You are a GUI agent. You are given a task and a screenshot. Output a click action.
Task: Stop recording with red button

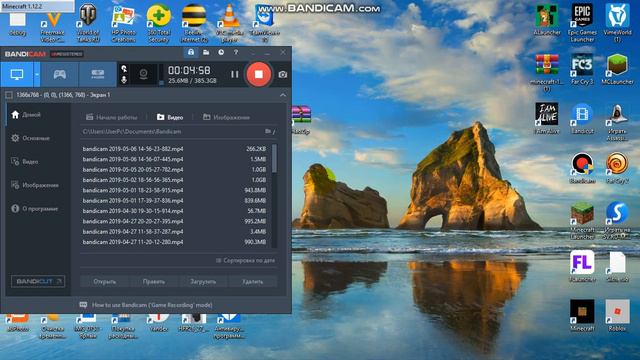tap(258, 74)
